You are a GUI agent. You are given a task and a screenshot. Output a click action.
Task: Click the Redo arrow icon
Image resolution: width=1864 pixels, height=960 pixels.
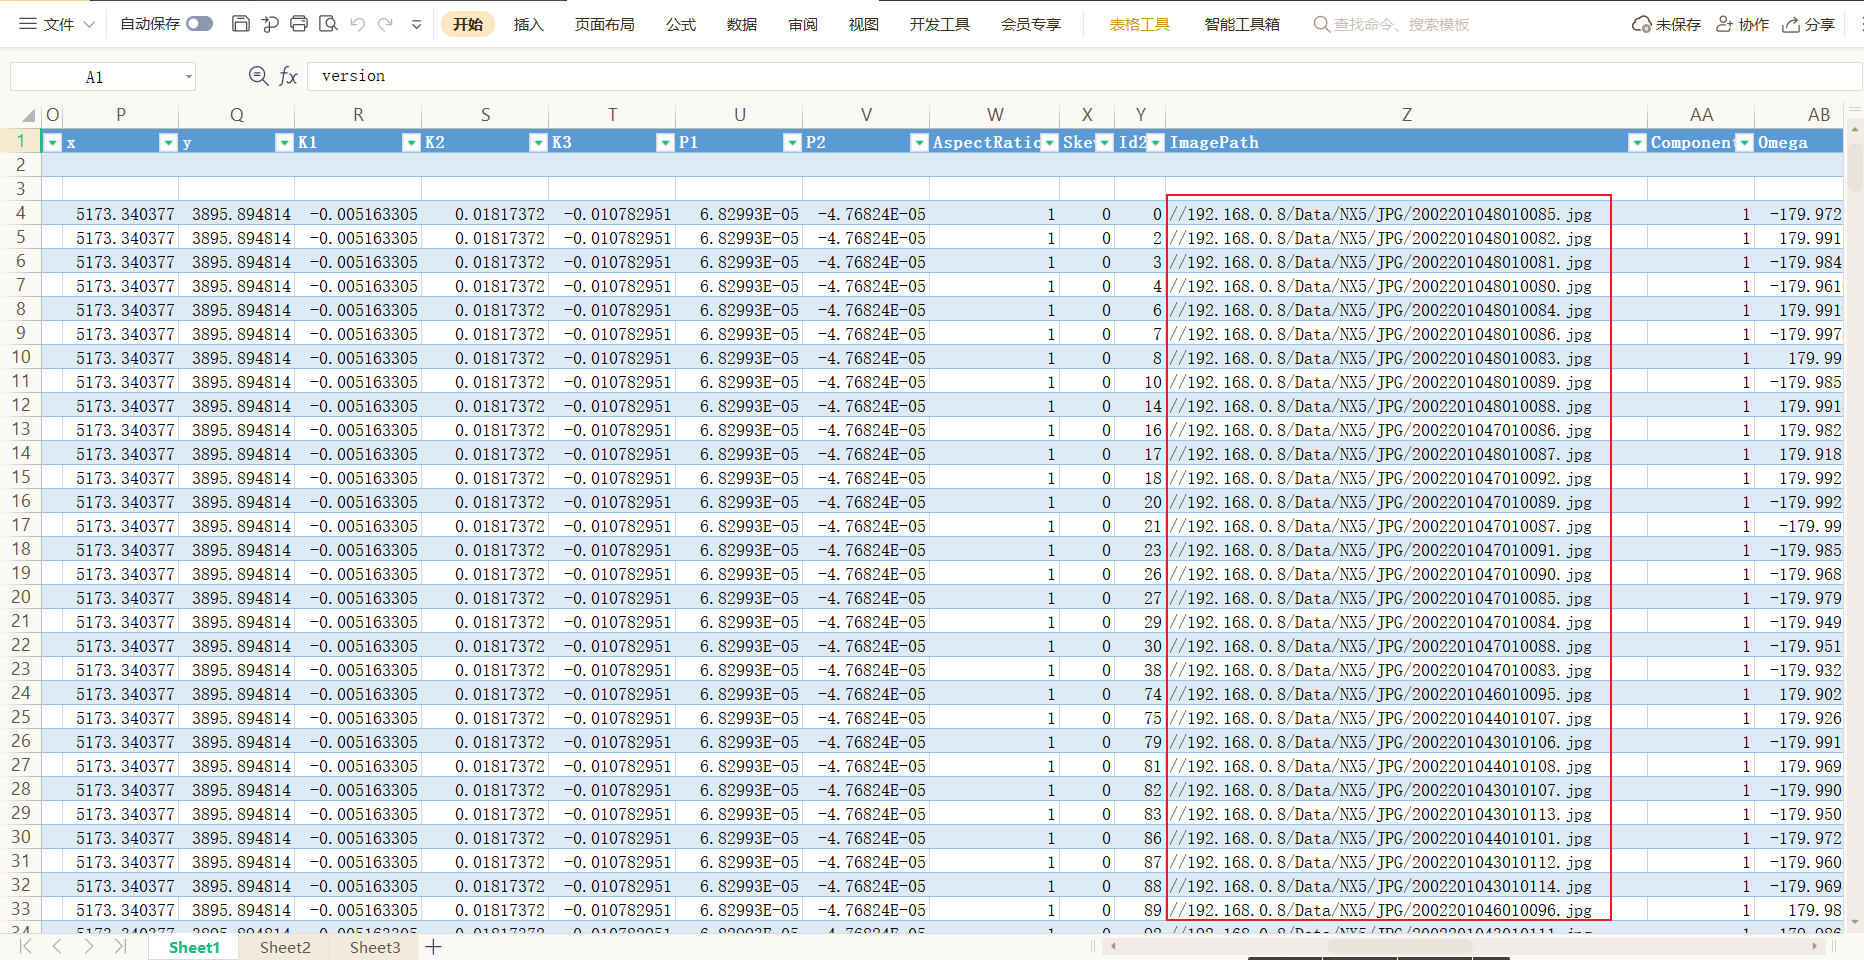pyautogui.click(x=386, y=24)
